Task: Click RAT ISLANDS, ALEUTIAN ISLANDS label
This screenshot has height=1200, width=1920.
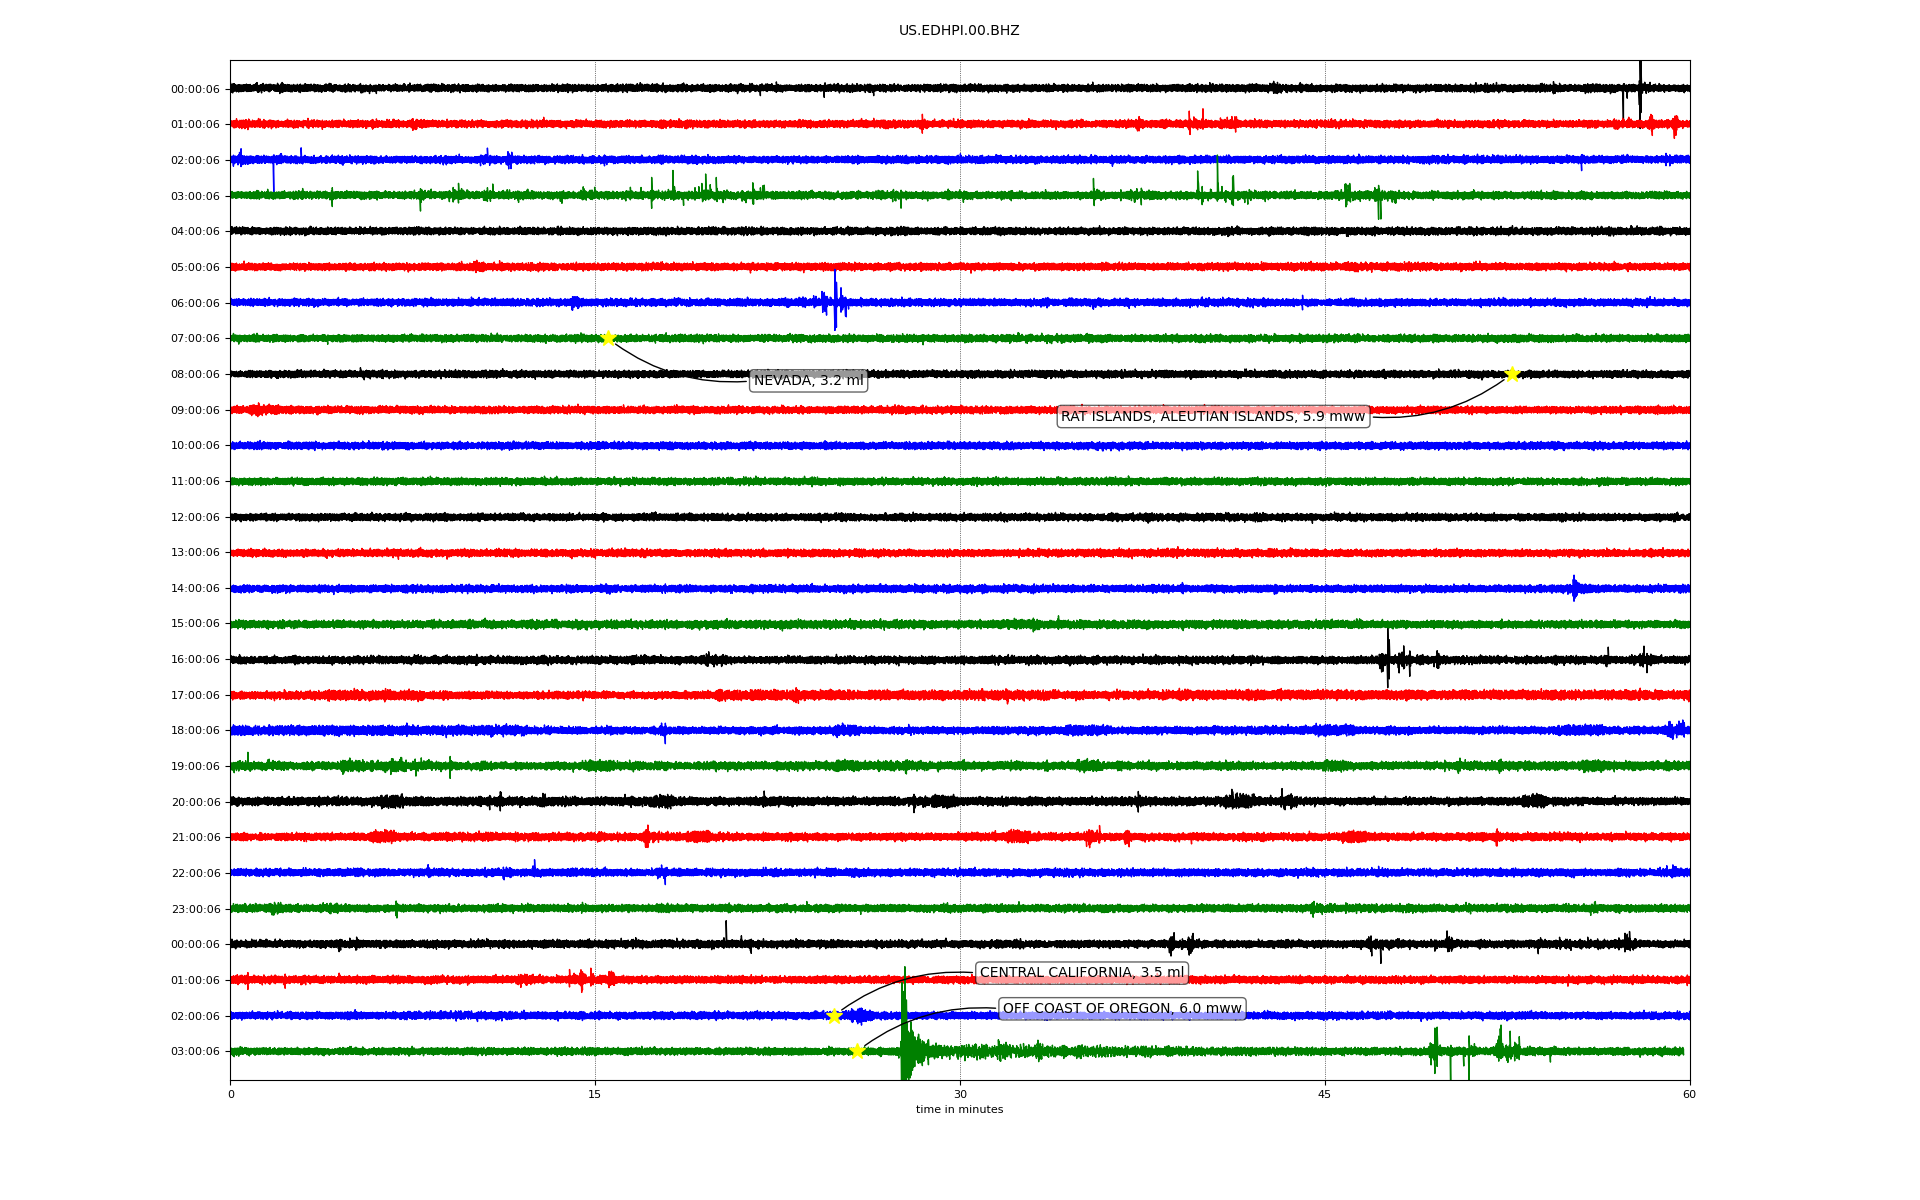Action: pyautogui.click(x=1212, y=417)
